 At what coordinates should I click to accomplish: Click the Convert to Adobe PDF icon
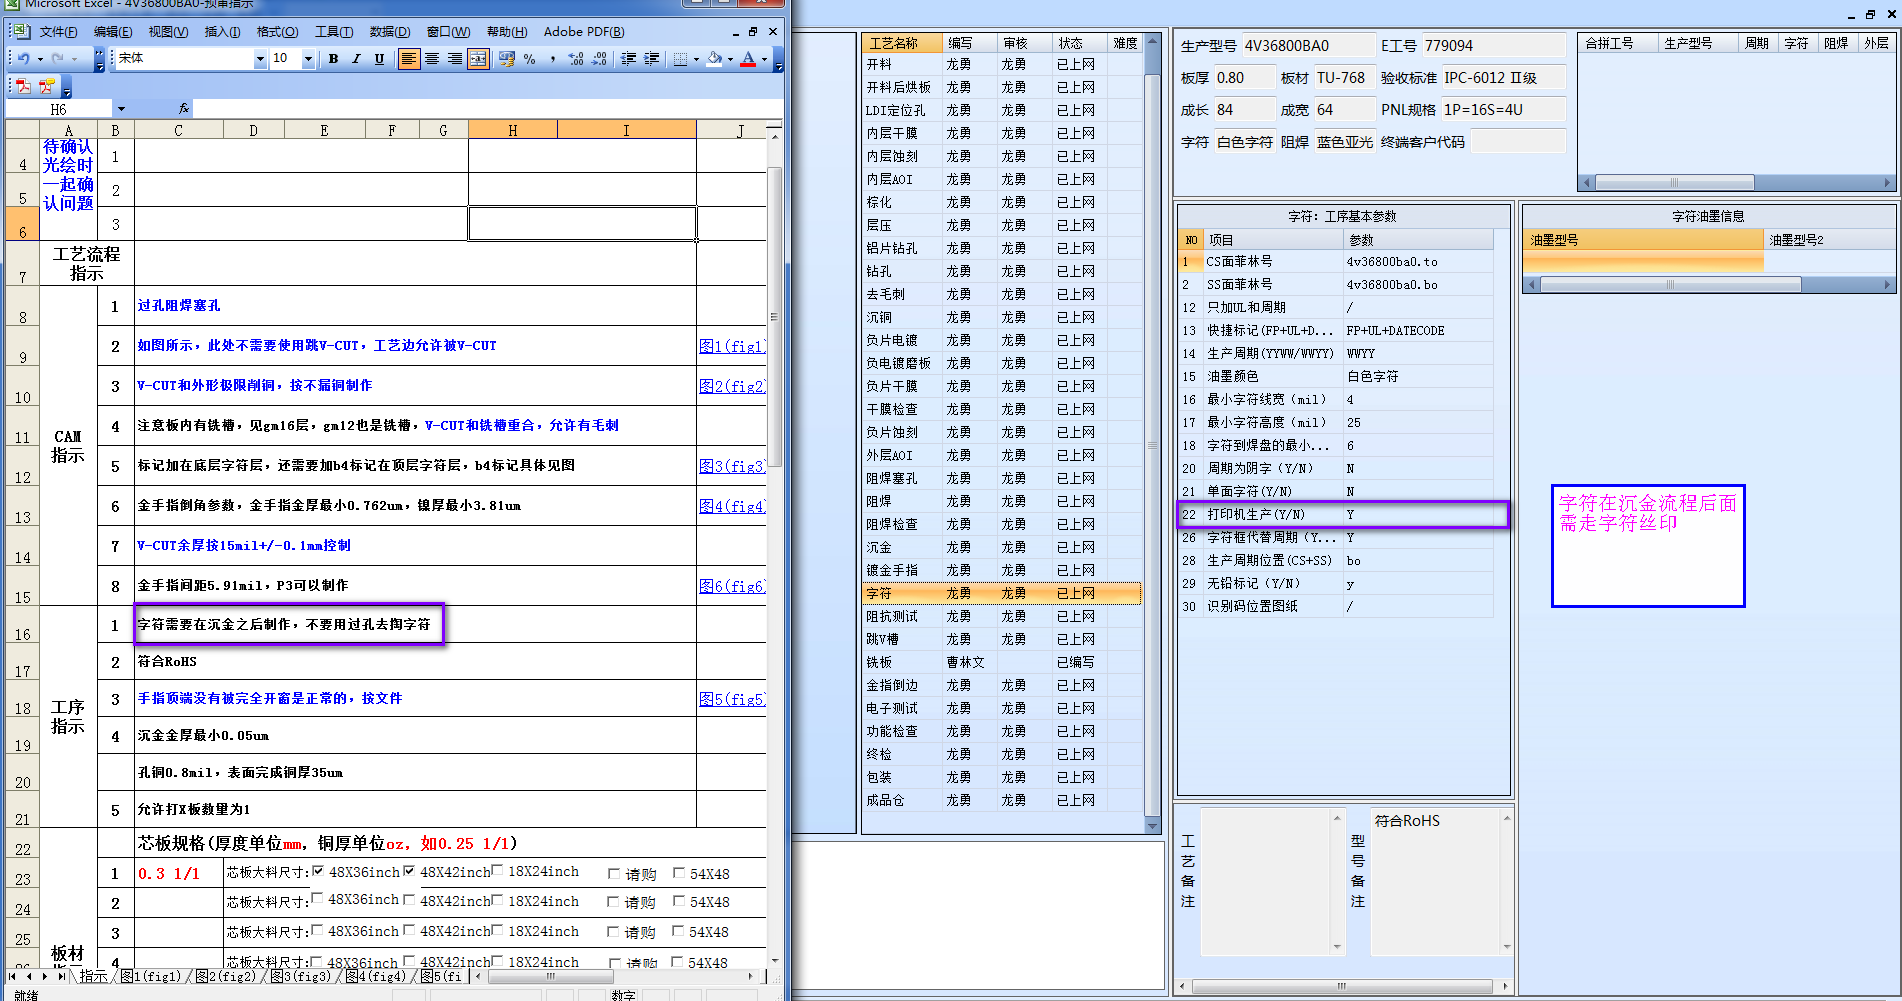(x=24, y=86)
